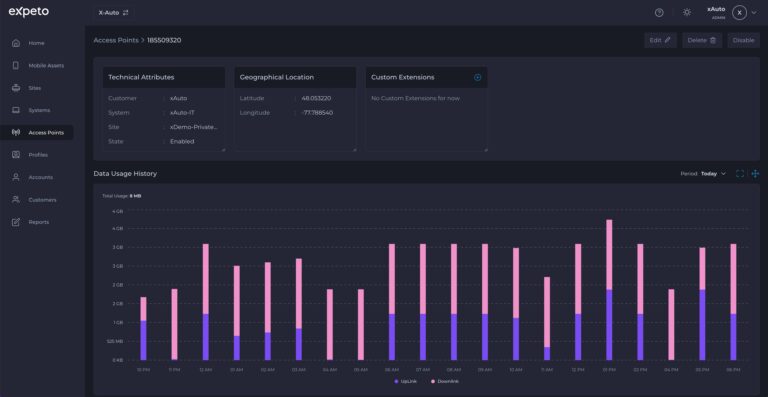This screenshot has height=397, width=768.
Task: Follow the Access Points breadcrumb link
Action: point(116,40)
